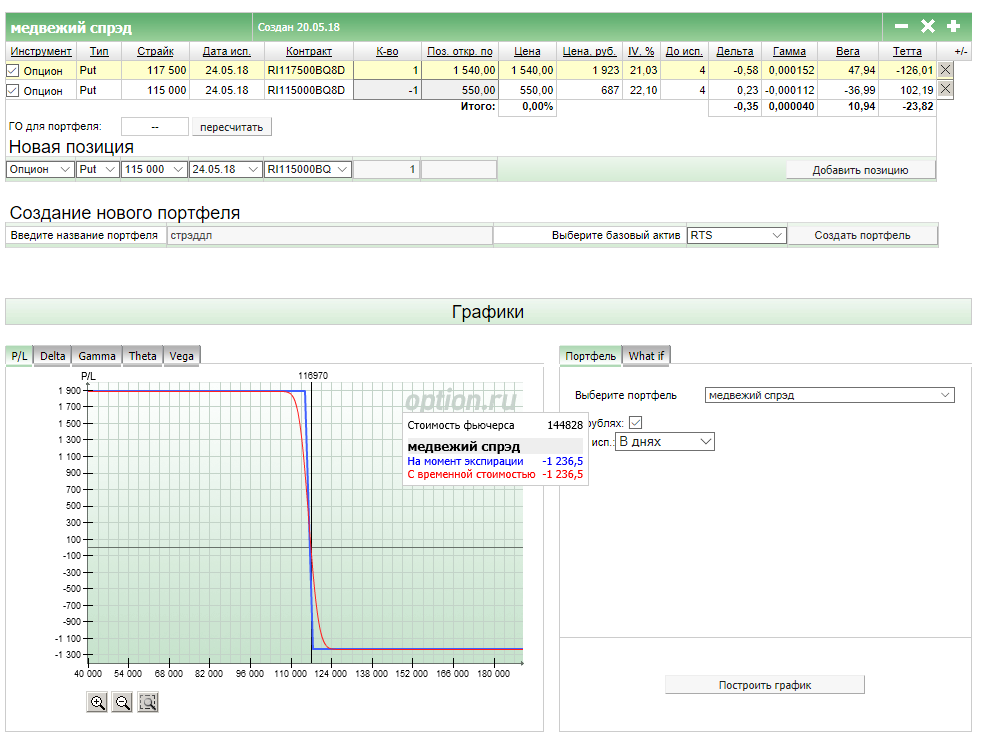Delete the 117 500 Put option row

tap(945, 70)
